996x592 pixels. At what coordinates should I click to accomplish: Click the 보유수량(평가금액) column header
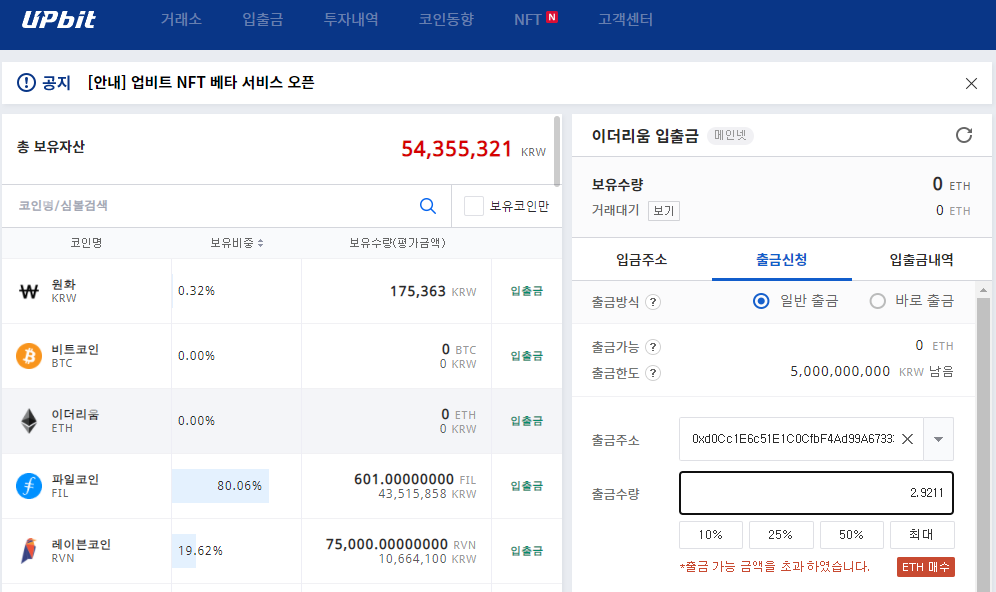[397, 243]
